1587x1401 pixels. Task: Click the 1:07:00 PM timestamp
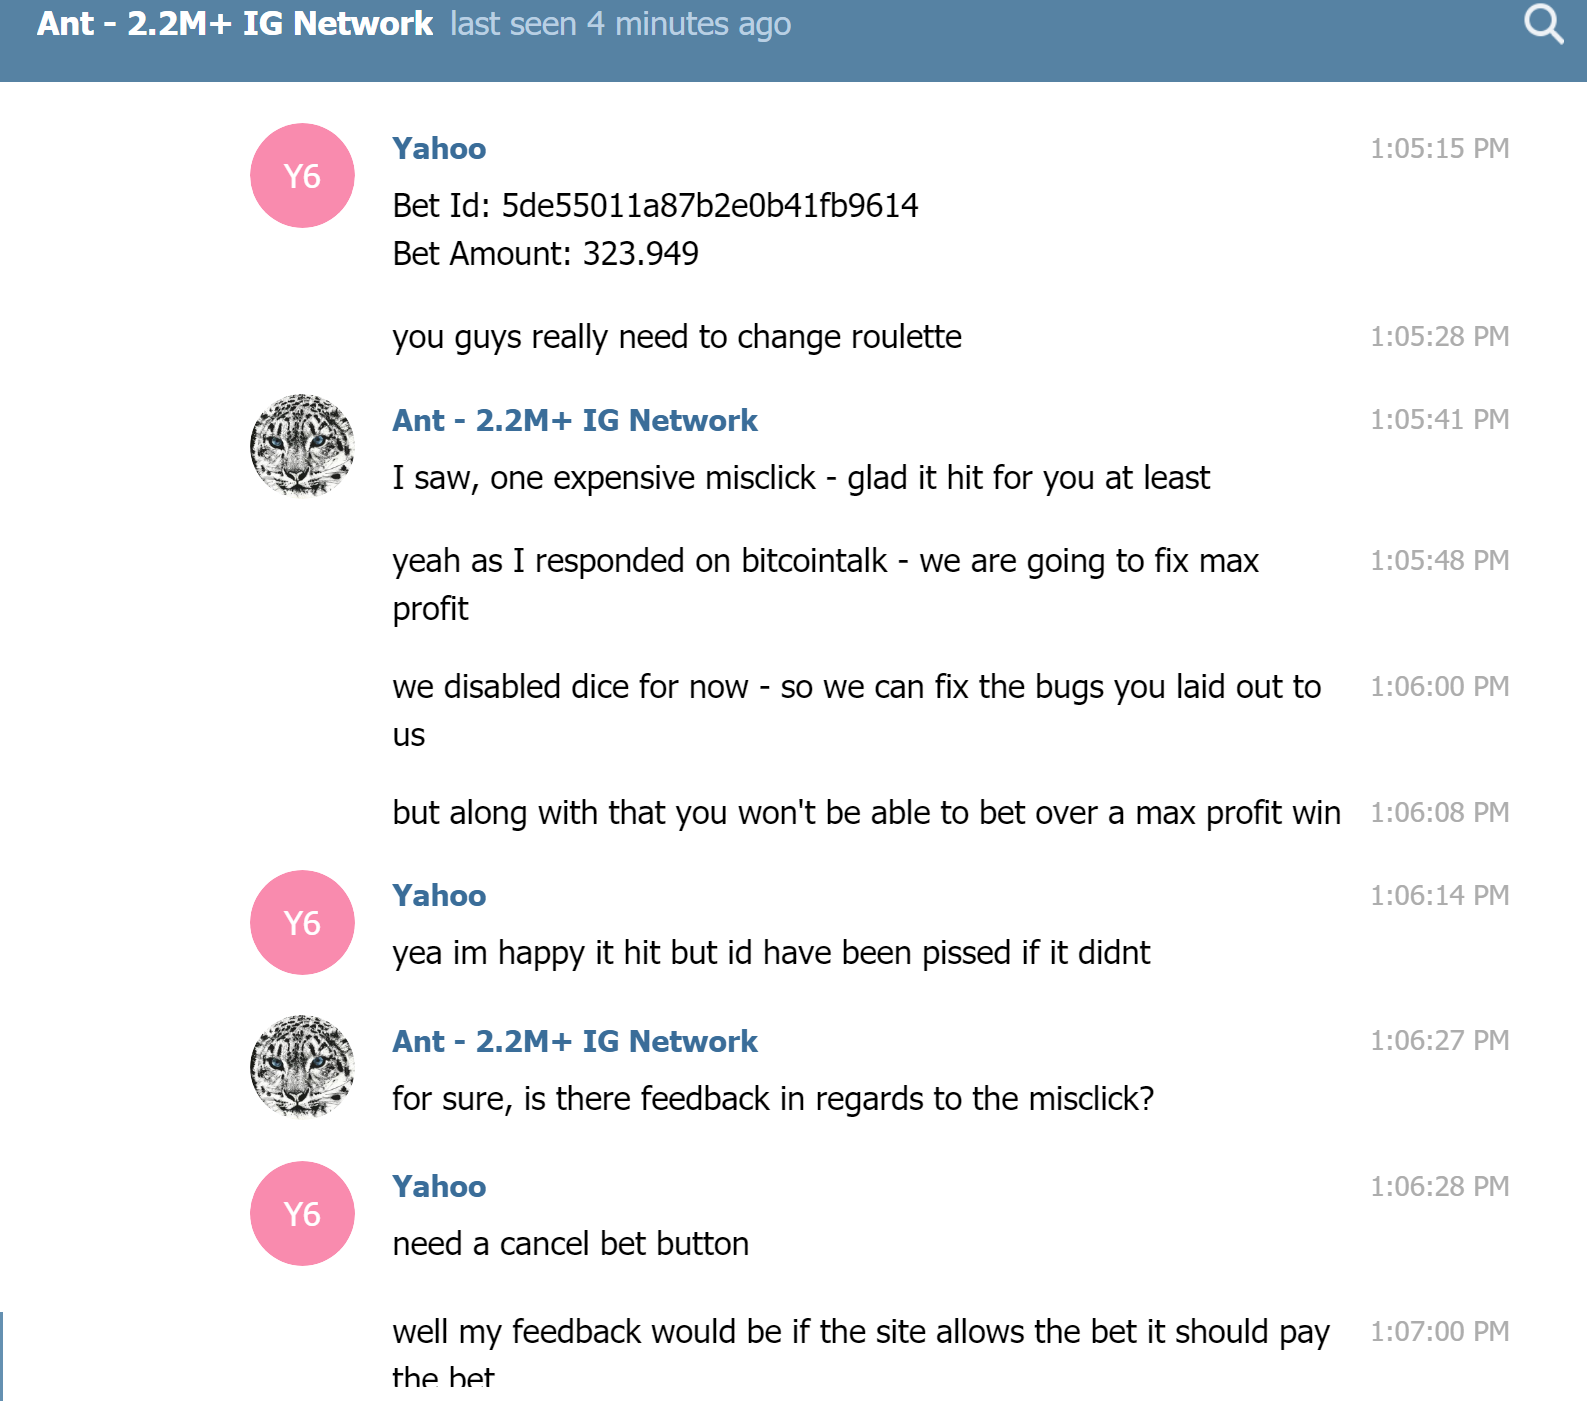click(x=1439, y=1332)
